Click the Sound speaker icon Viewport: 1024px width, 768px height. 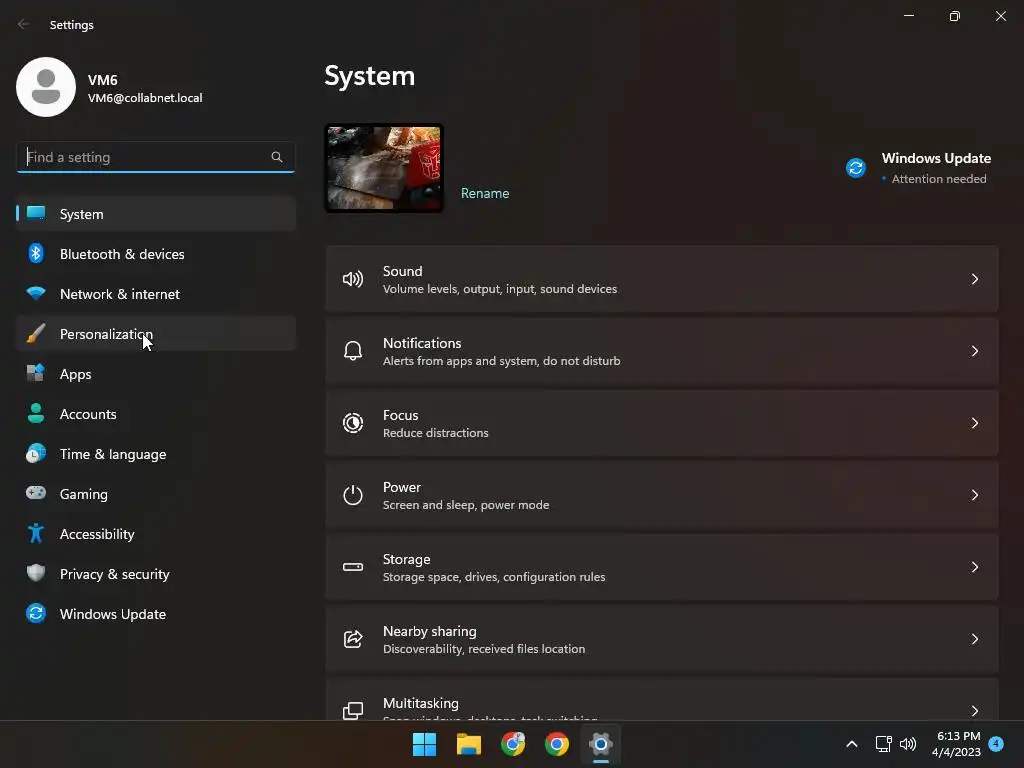353,280
